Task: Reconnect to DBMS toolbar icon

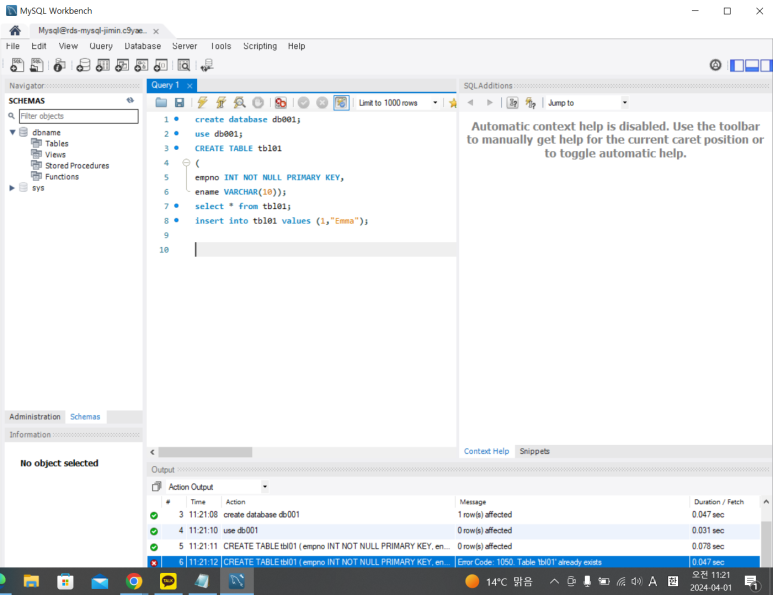Action: click(207, 65)
